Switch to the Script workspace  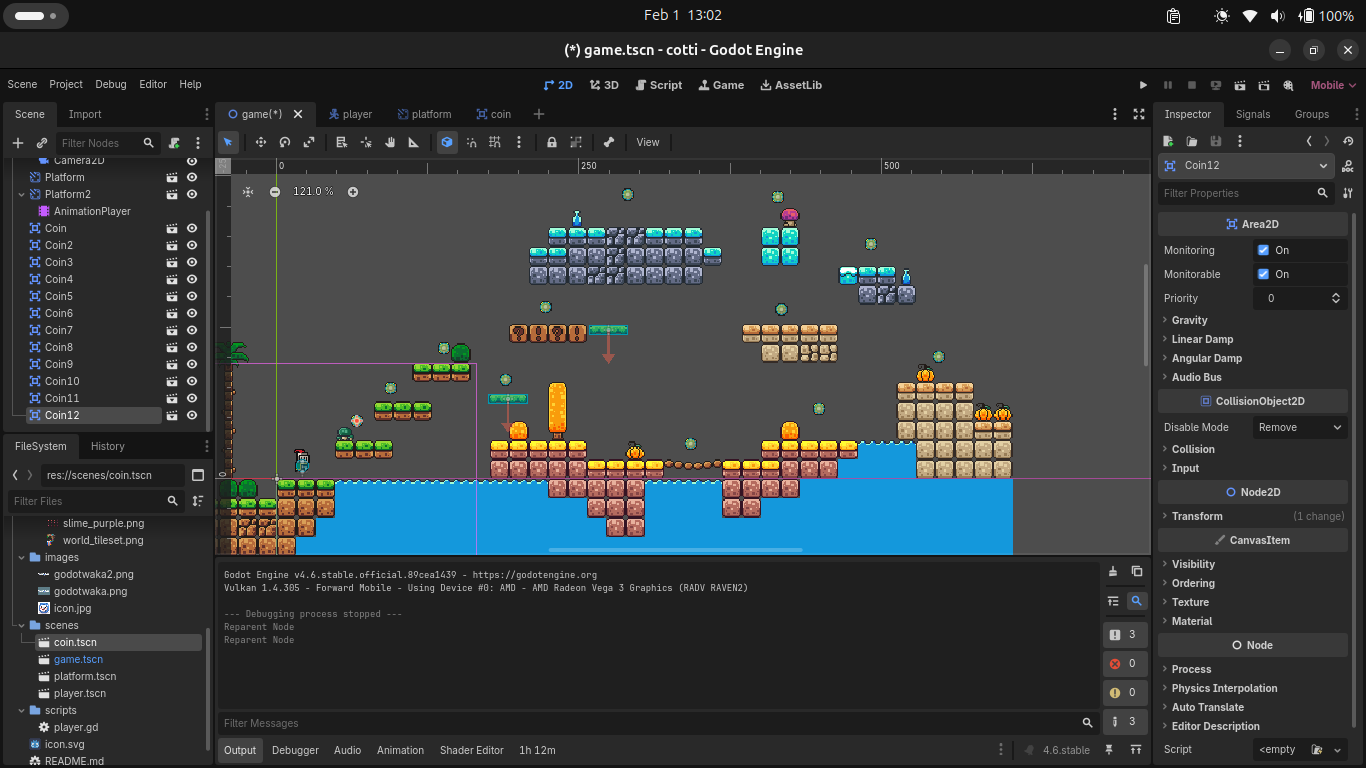(x=658, y=85)
